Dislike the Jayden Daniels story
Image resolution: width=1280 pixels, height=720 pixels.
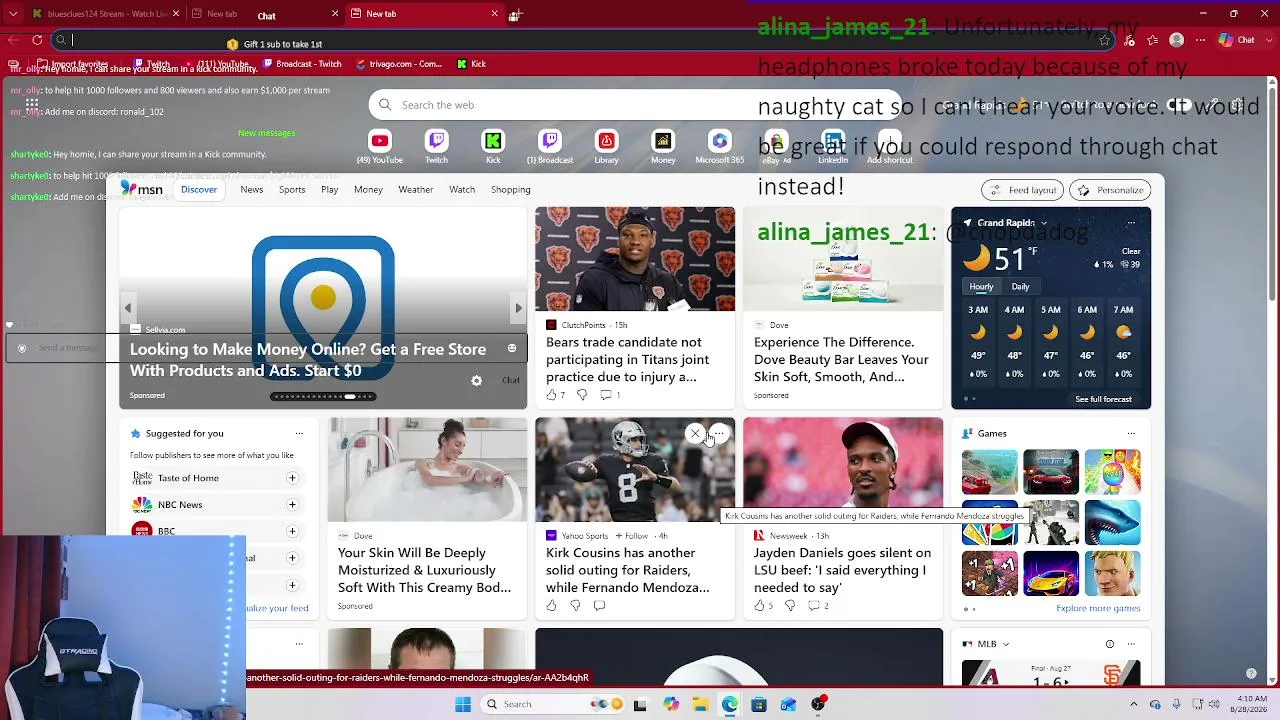[790, 605]
